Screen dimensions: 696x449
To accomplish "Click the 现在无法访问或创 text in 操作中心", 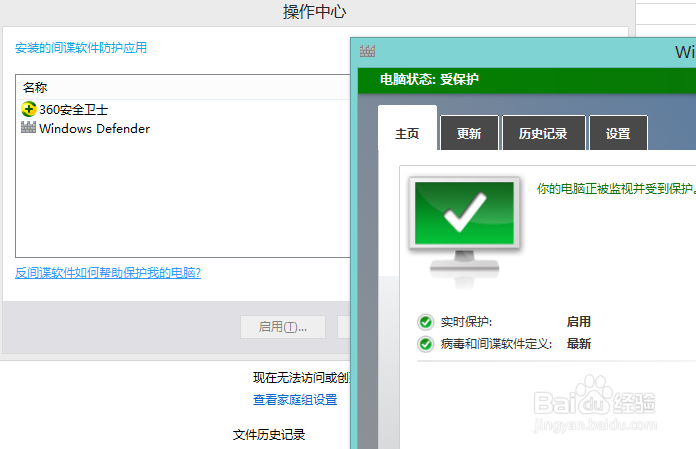I will coord(302,378).
